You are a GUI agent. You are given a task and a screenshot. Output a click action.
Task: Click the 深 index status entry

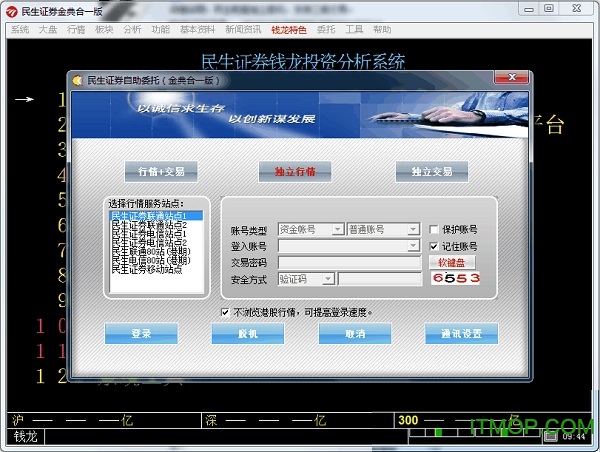pos(298,420)
